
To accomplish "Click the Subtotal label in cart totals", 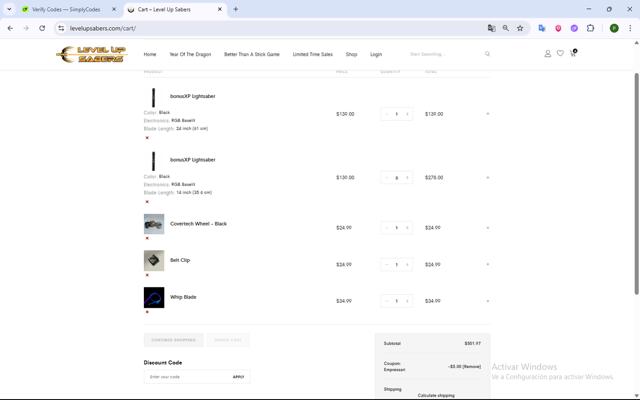I will [392, 344].
